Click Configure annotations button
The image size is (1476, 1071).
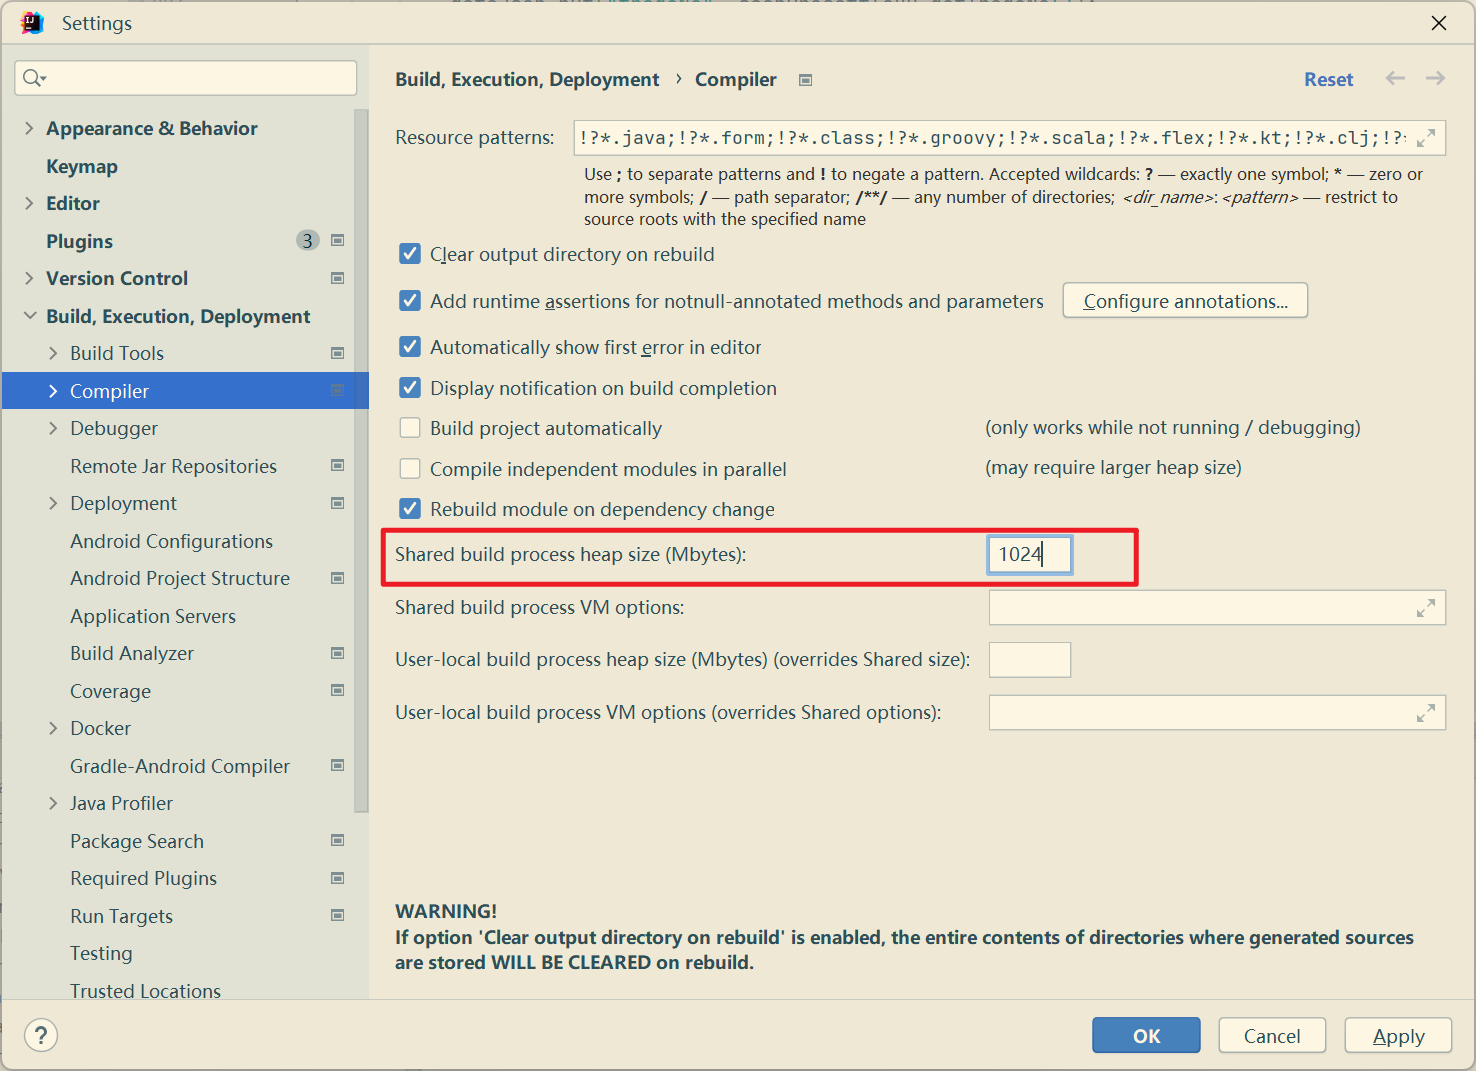tap(1185, 301)
